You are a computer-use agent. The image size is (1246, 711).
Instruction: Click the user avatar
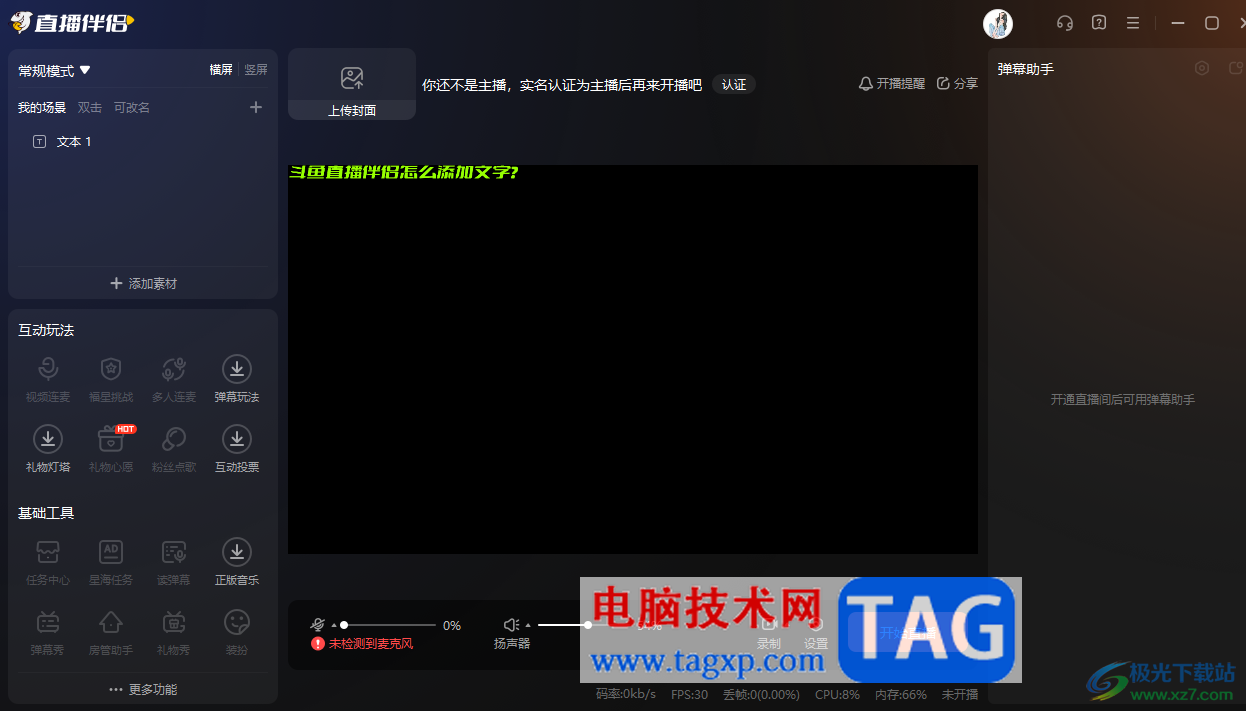(998, 24)
